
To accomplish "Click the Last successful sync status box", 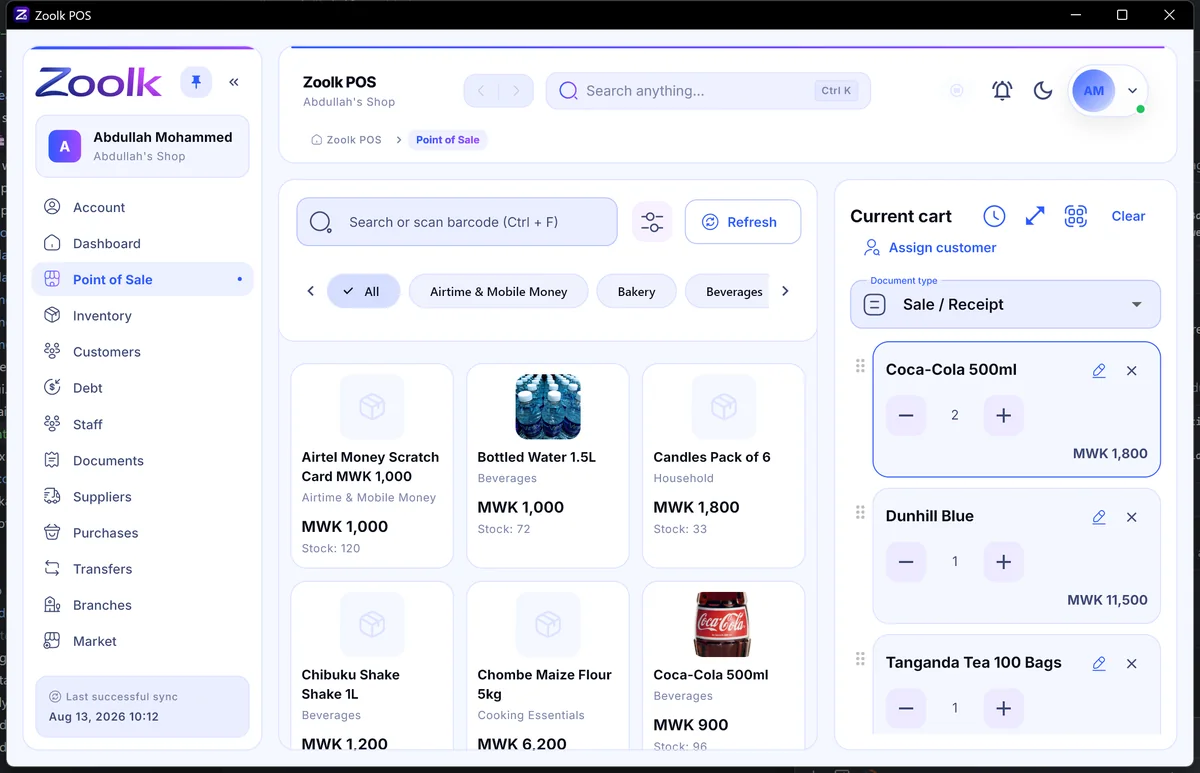I will tap(142, 706).
